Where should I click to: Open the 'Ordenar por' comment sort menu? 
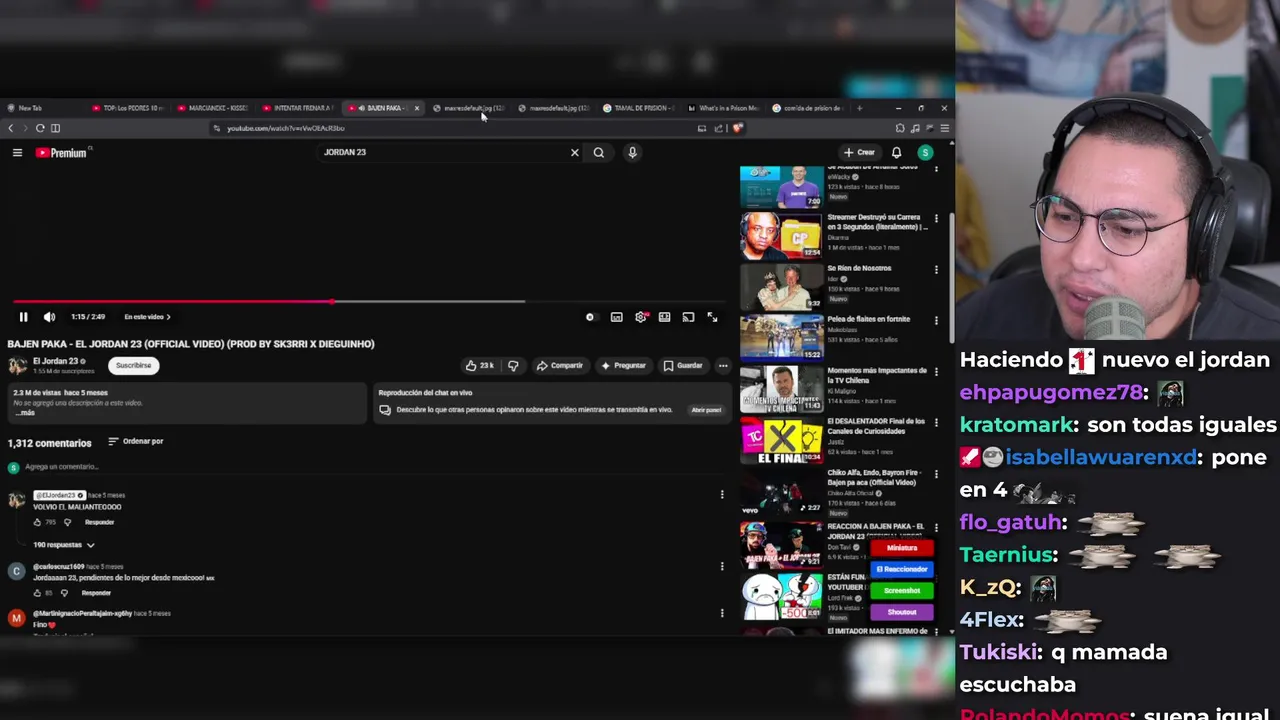(x=136, y=441)
